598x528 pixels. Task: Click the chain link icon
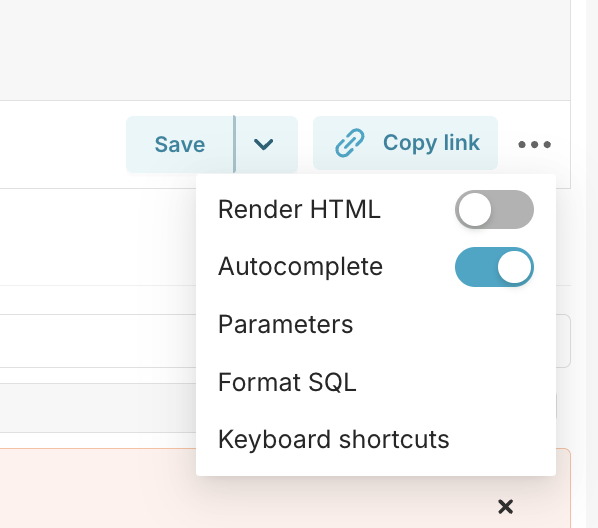350,143
